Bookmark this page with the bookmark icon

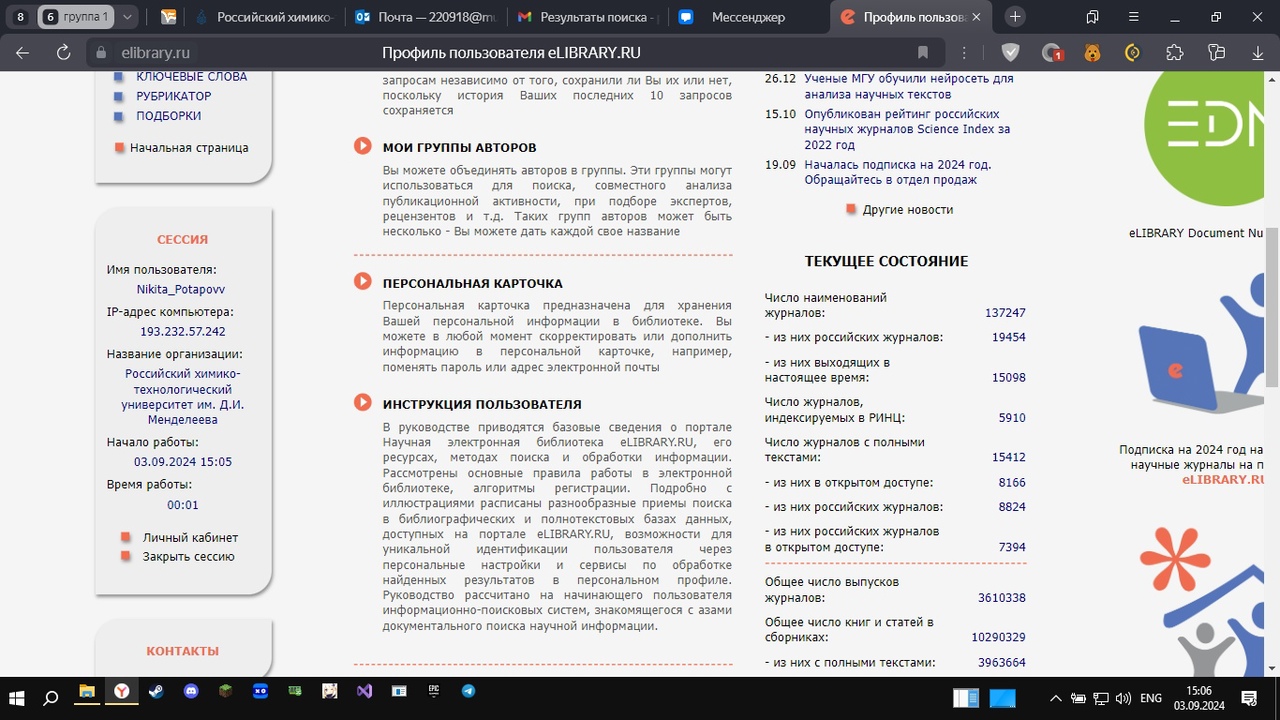click(923, 53)
